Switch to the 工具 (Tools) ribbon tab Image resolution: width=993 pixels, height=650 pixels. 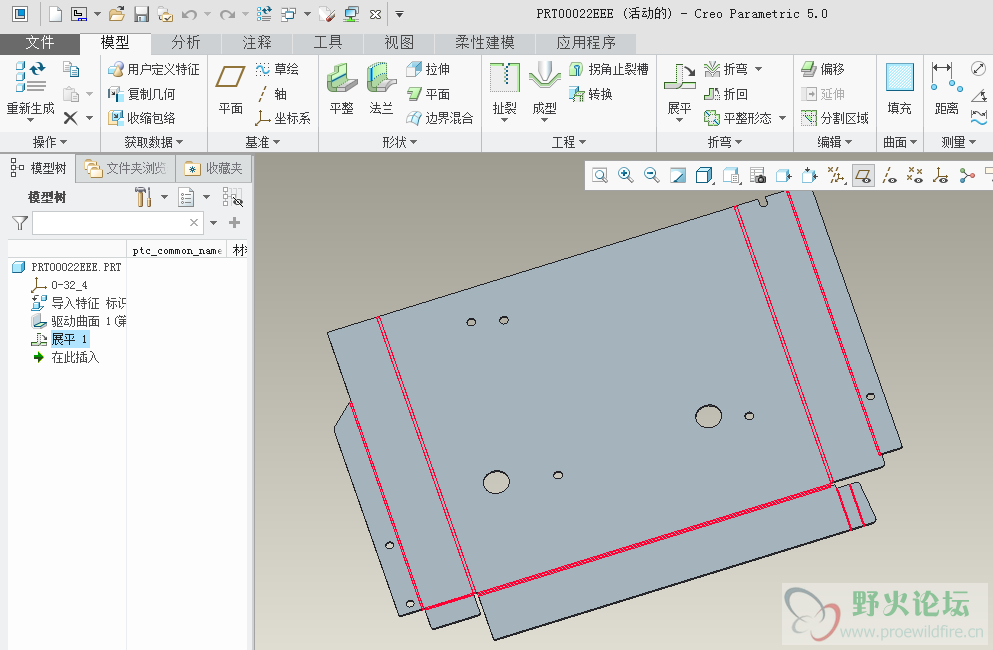tap(327, 42)
